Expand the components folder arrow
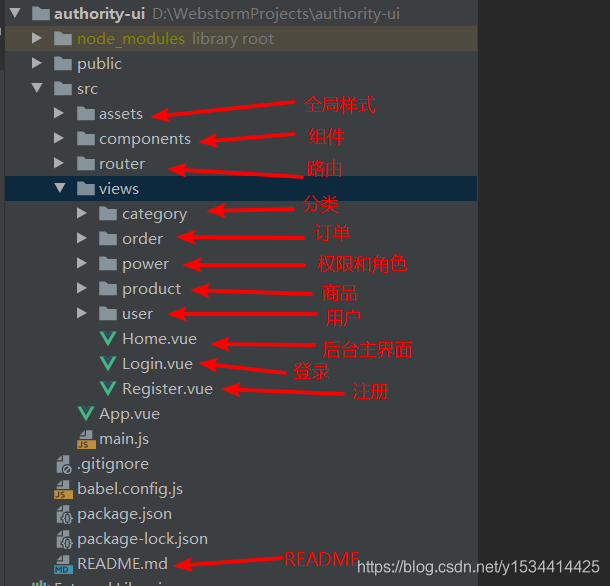610x586 pixels. click(59, 138)
